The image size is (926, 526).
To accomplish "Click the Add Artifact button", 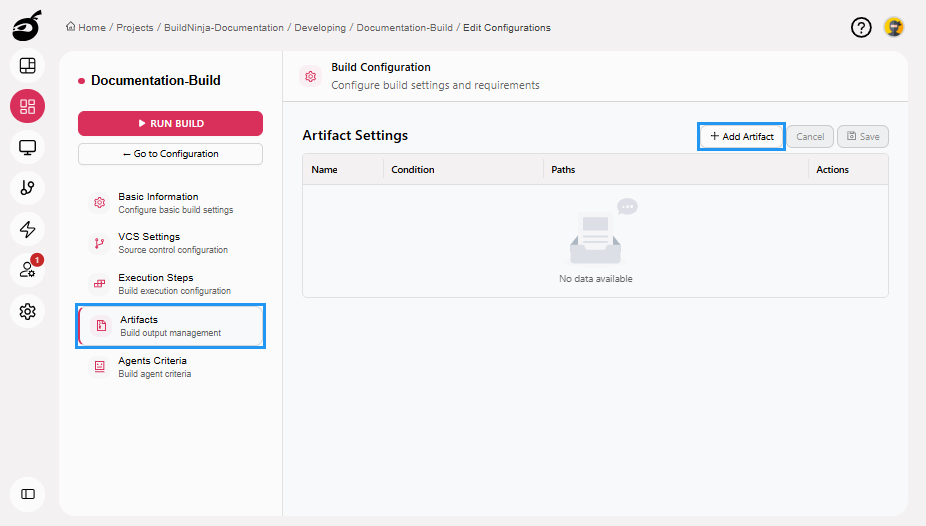I will click(741, 136).
